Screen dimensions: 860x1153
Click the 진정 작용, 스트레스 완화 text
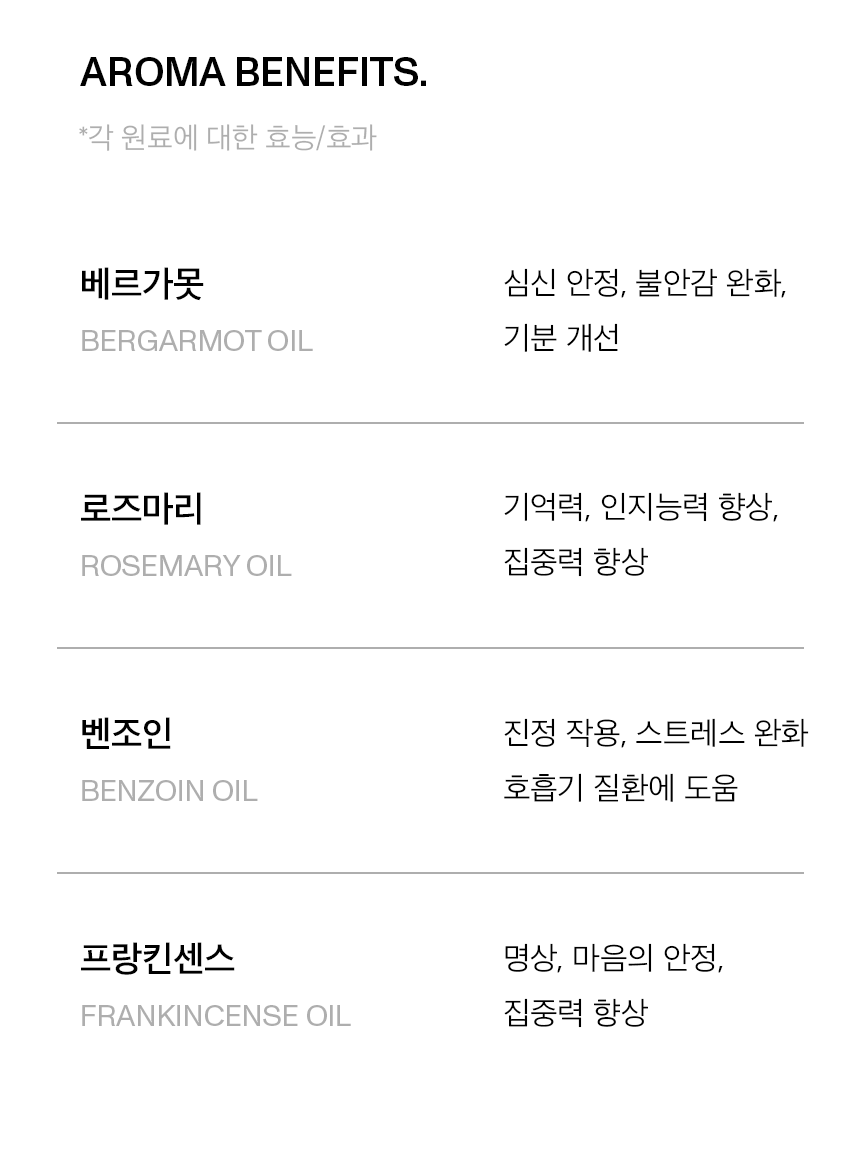click(655, 733)
